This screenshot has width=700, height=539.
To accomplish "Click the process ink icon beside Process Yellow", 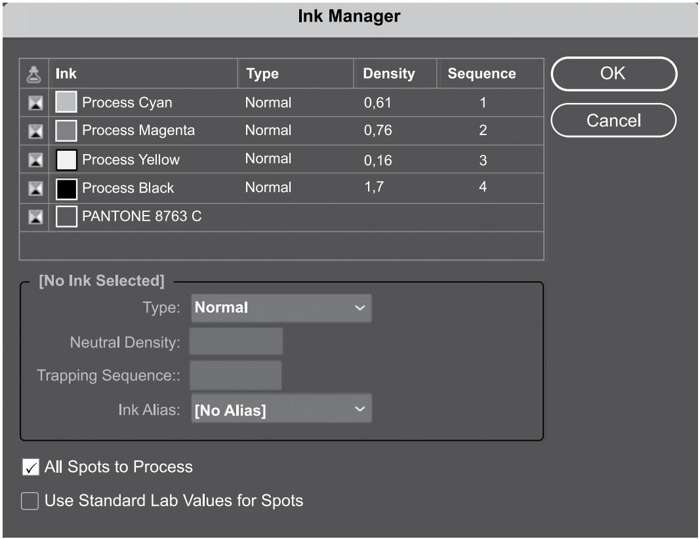I will pyautogui.click(x=35, y=160).
